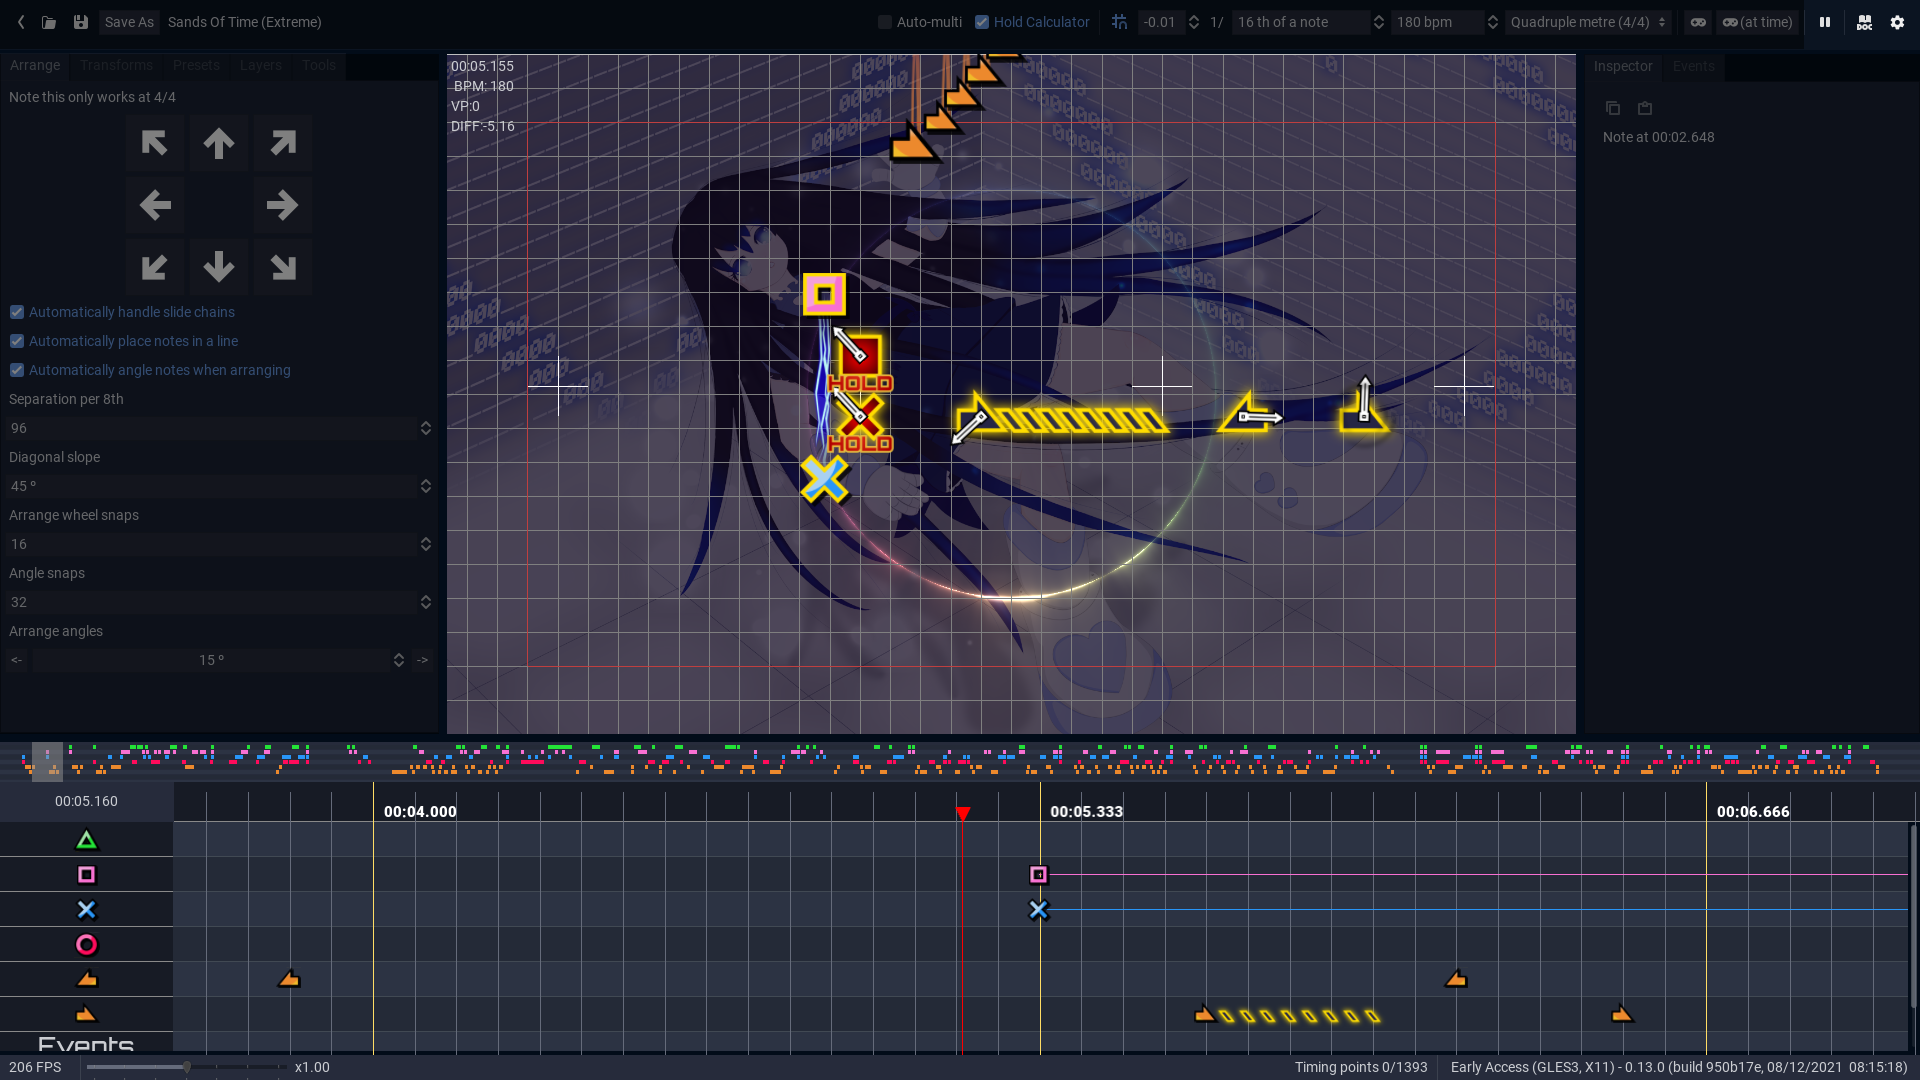This screenshot has height=1080, width=1920.
Task: Adjust the playback speed slider
Action: pyautogui.click(x=186, y=1067)
